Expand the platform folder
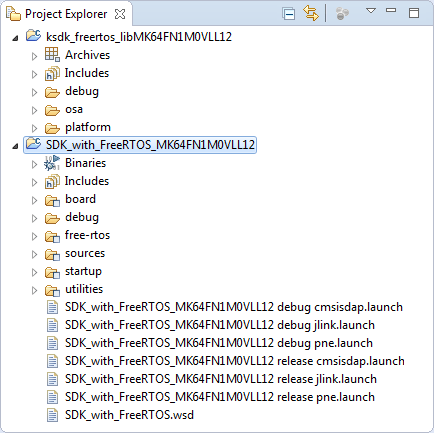The height and width of the screenshot is (433, 434). (34, 128)
